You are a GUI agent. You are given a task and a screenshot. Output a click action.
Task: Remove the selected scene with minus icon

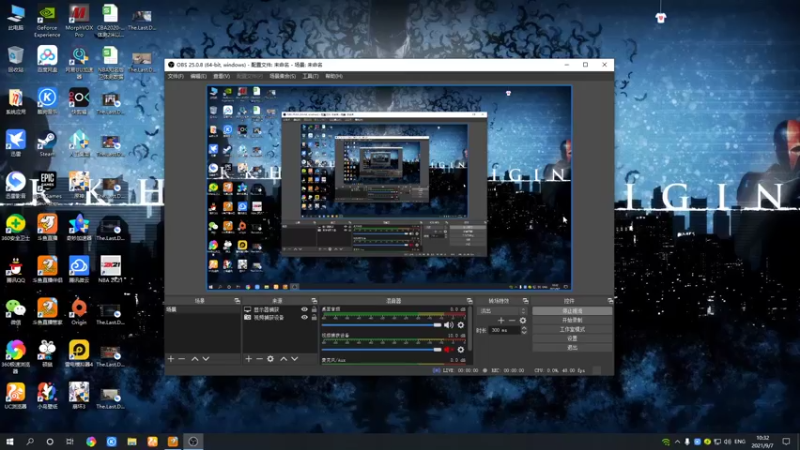tap(182, 359)
